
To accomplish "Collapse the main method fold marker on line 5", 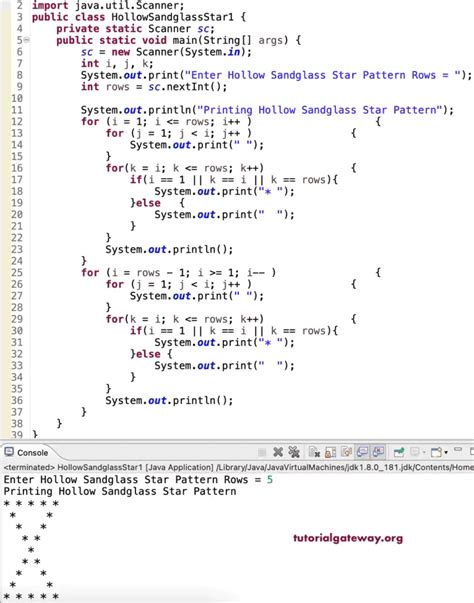I will [x=27, y=40].
